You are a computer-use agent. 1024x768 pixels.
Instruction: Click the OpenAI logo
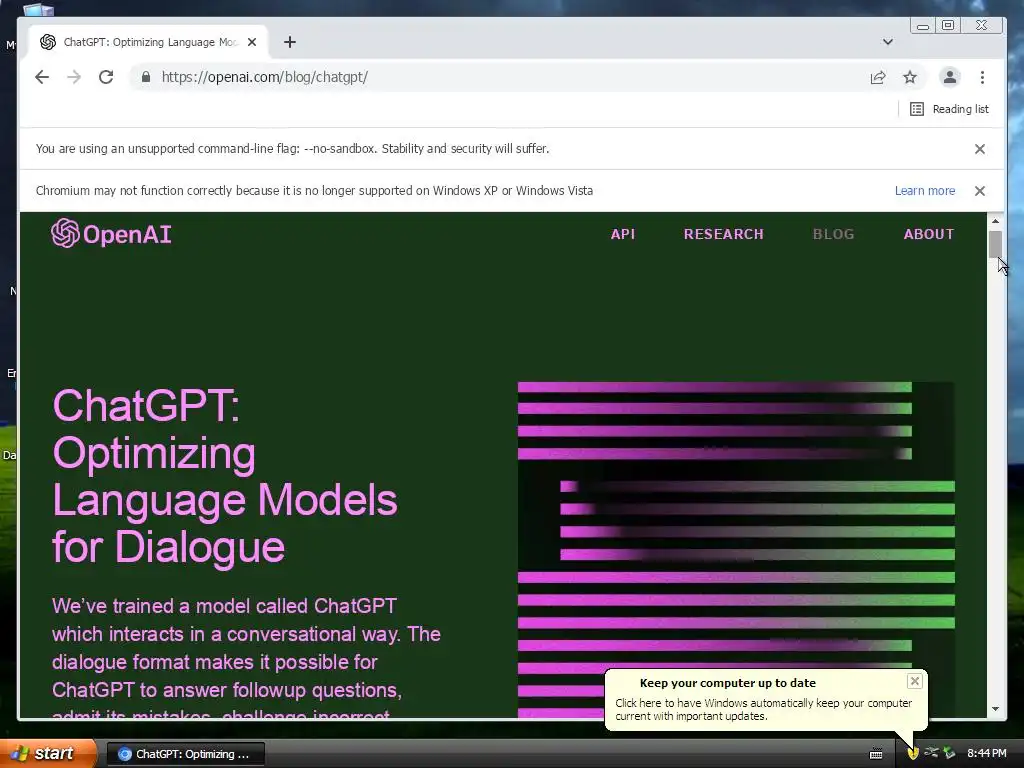tap(111, 233)
